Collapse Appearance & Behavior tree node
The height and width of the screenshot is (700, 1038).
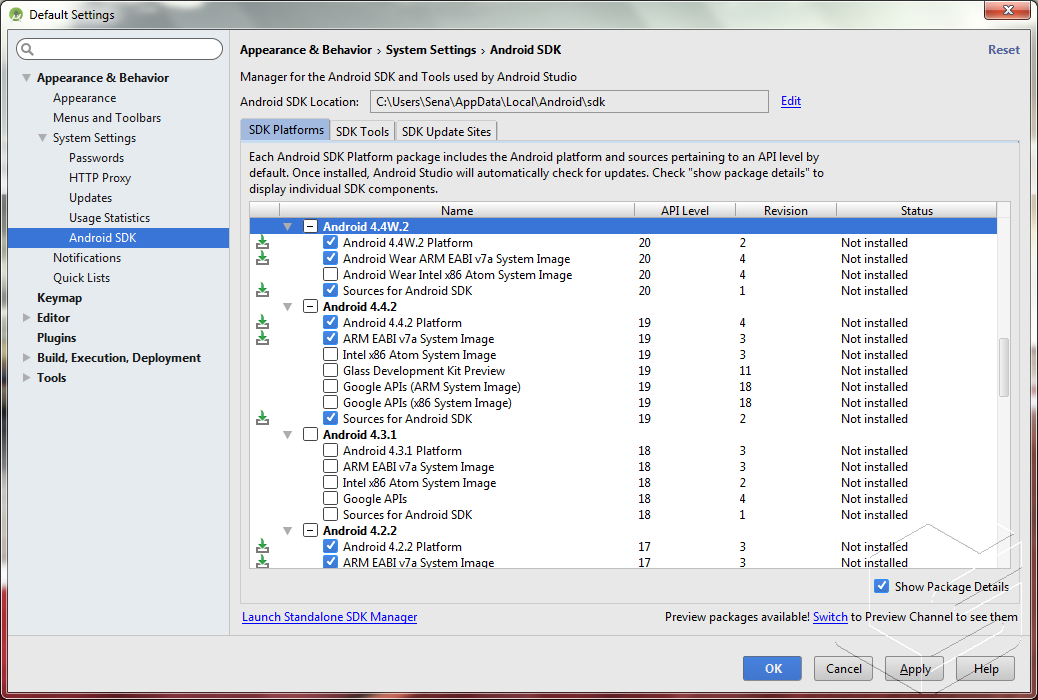coord(26,77)
